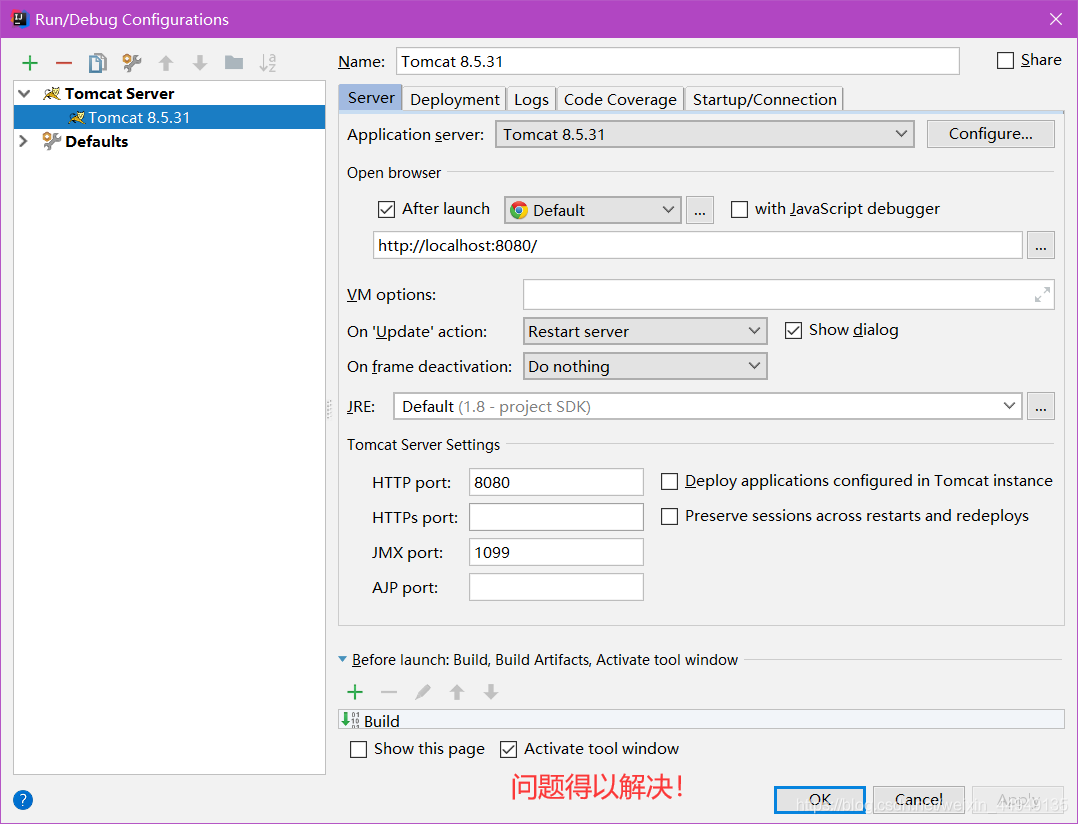1078x824 pixels.
Task: Uncheck Activate tool window
Action: point(509,748)
